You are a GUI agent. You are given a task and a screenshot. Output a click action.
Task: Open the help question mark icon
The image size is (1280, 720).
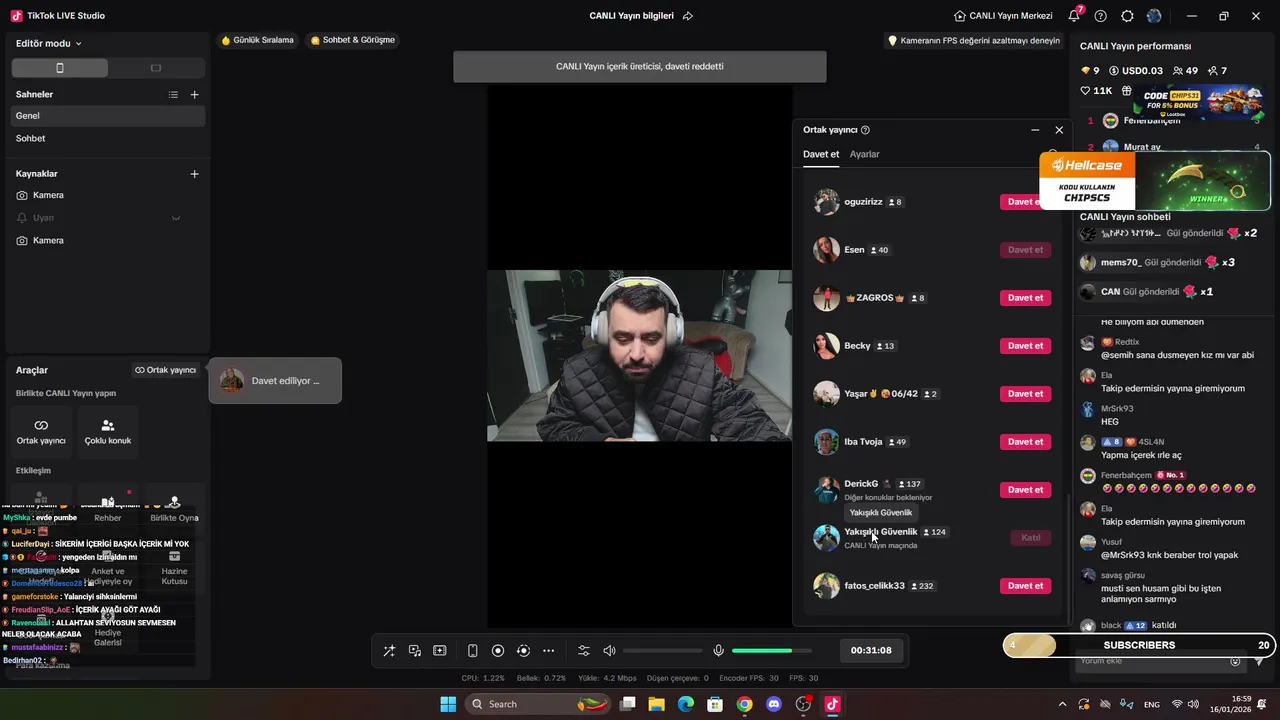click(1101, 16)
